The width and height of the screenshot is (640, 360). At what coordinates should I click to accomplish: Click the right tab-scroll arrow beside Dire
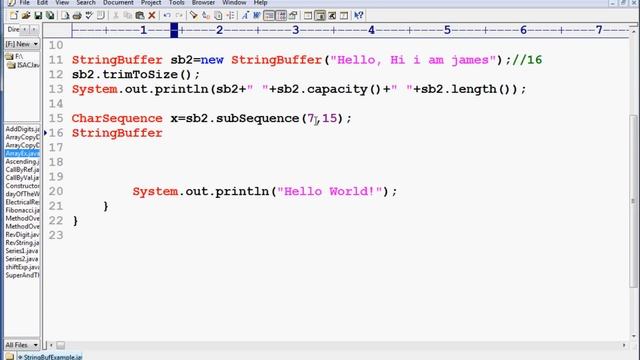[34, 29]
